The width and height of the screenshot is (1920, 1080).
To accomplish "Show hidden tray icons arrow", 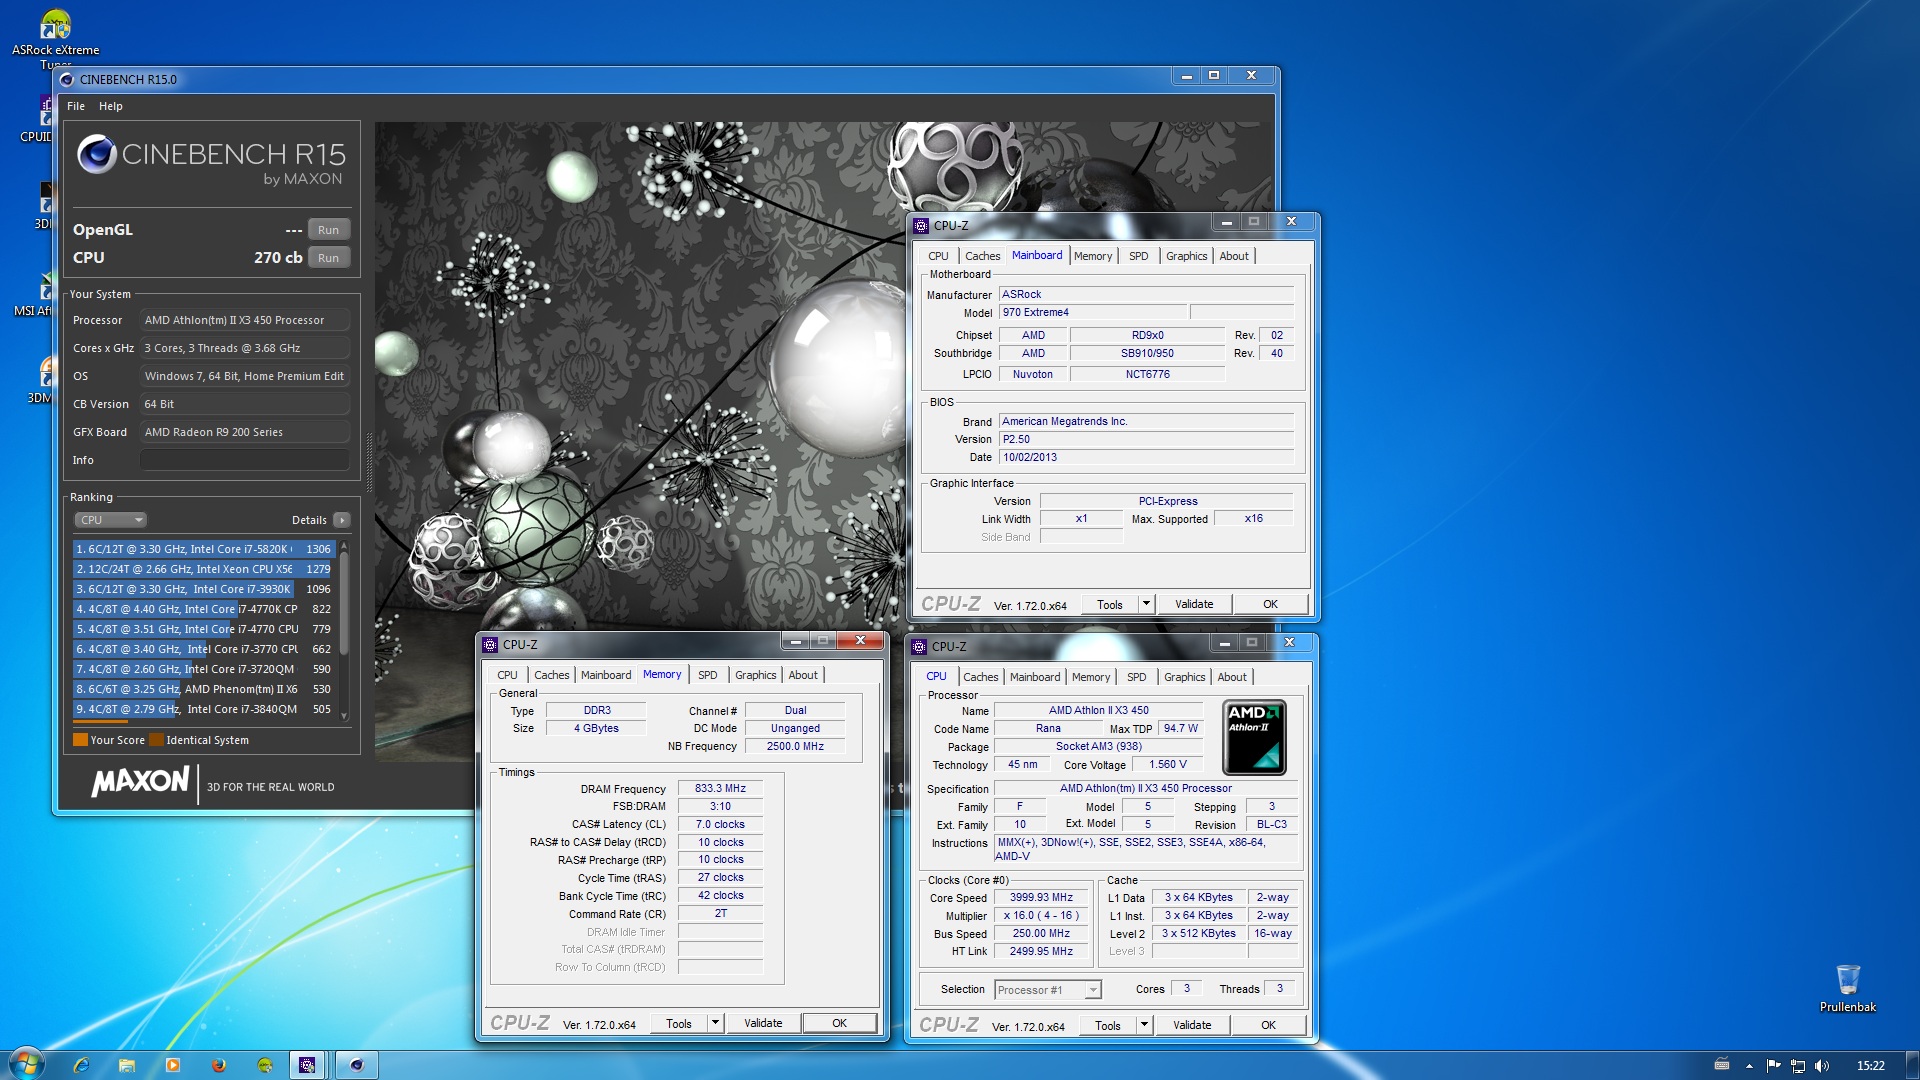I will 1749,1066.
